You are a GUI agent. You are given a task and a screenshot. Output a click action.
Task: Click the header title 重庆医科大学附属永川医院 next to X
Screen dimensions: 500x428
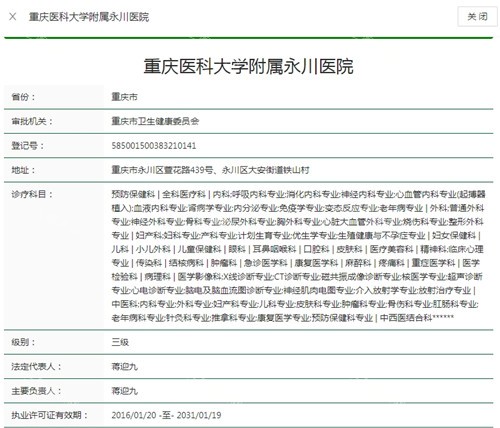(x=89, y=17)
